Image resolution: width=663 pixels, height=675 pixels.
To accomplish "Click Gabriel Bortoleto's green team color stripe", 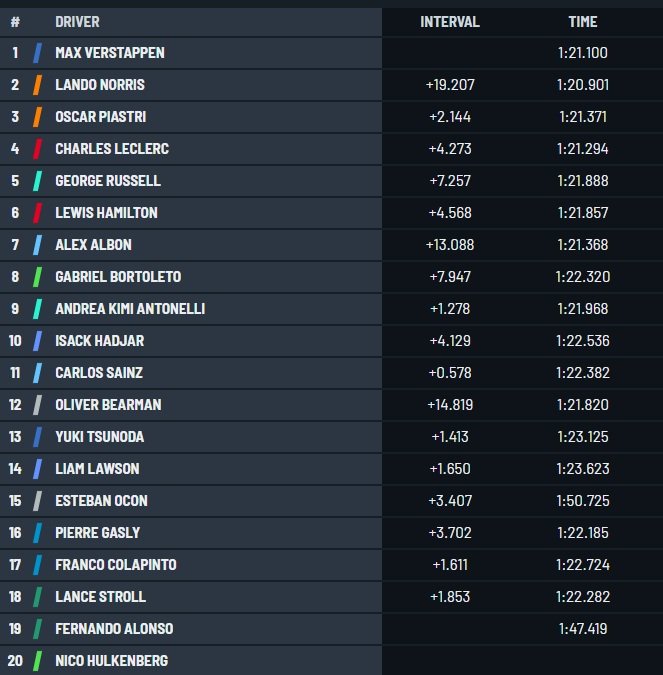I will click(37, 277).
